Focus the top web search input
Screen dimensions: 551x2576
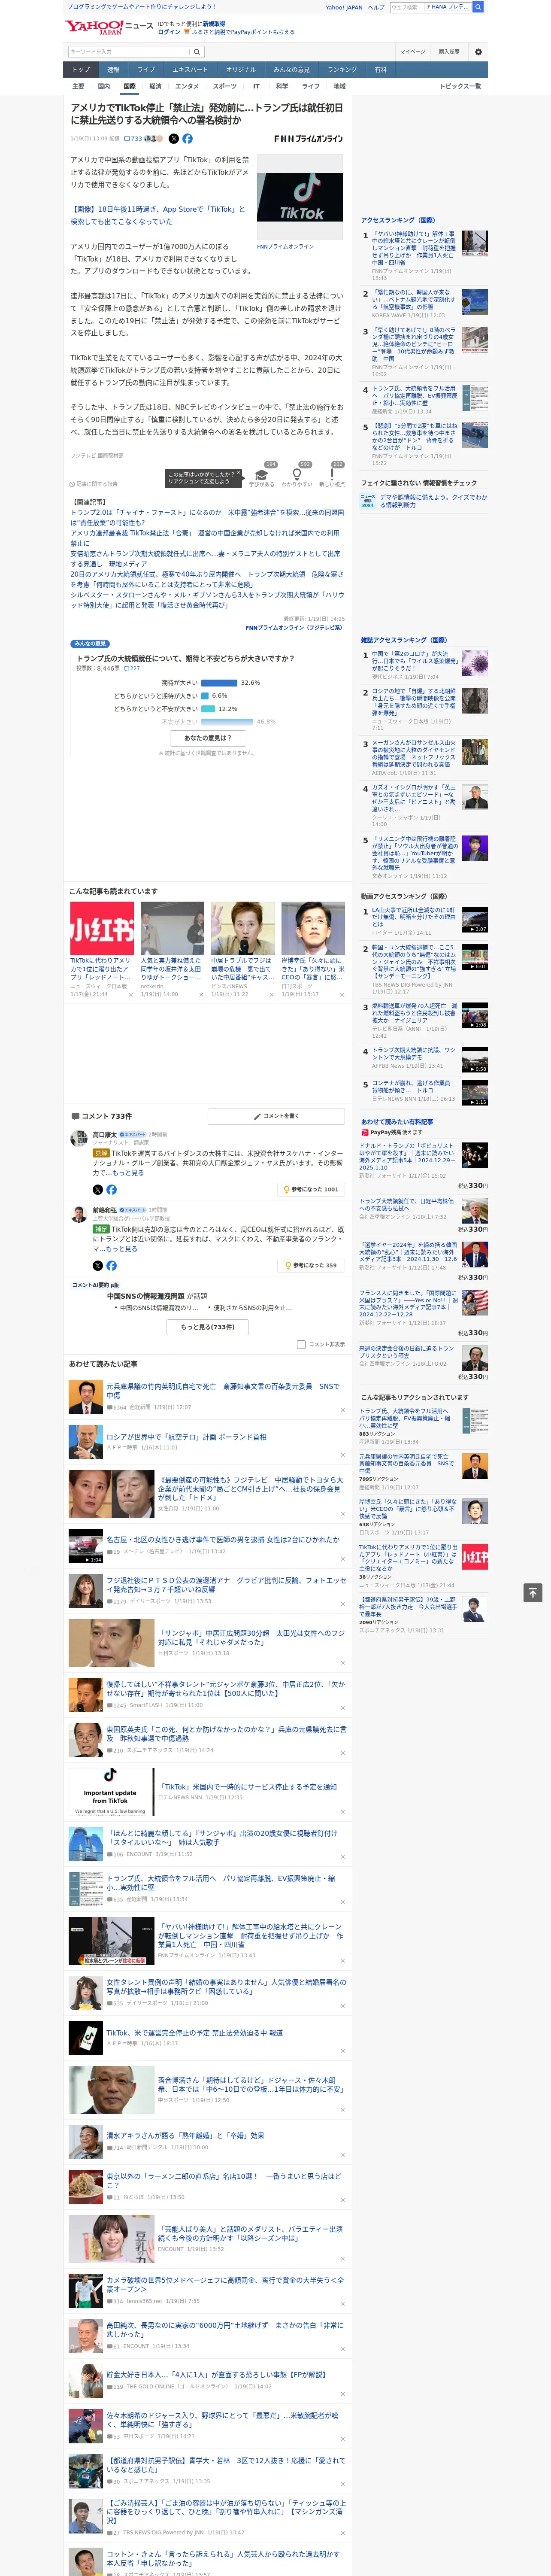click(406, 7)
